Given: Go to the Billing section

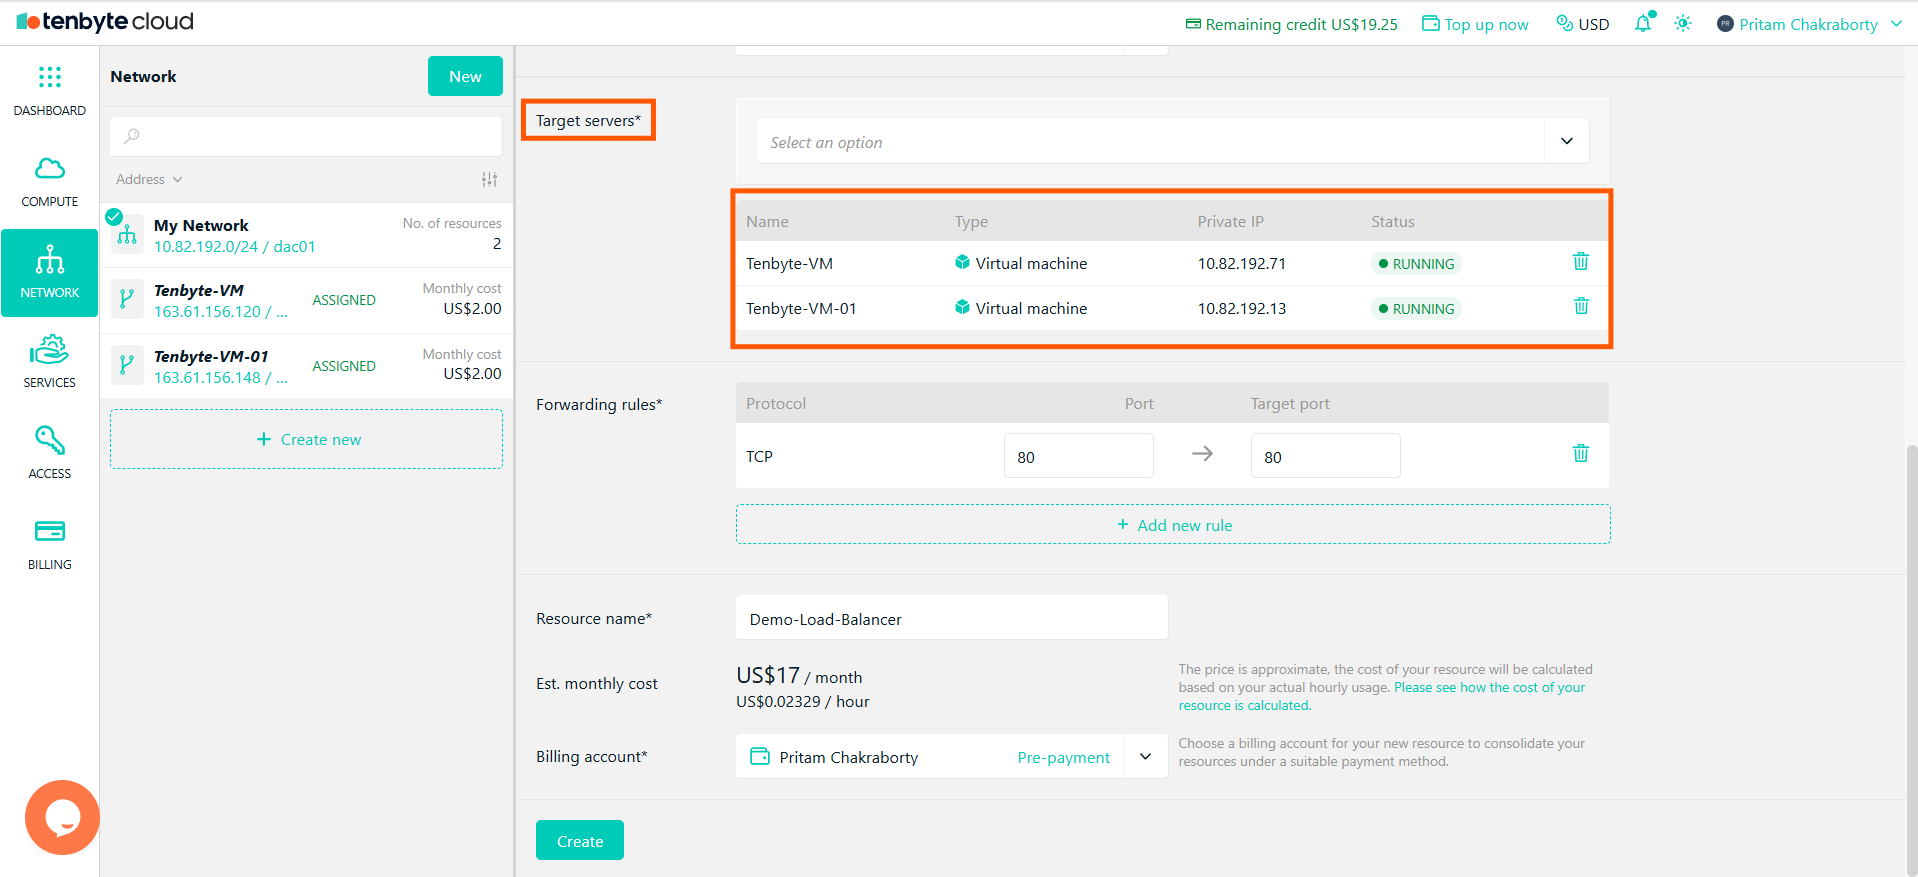Looking at the screenshot, I should tap(49, 545).
